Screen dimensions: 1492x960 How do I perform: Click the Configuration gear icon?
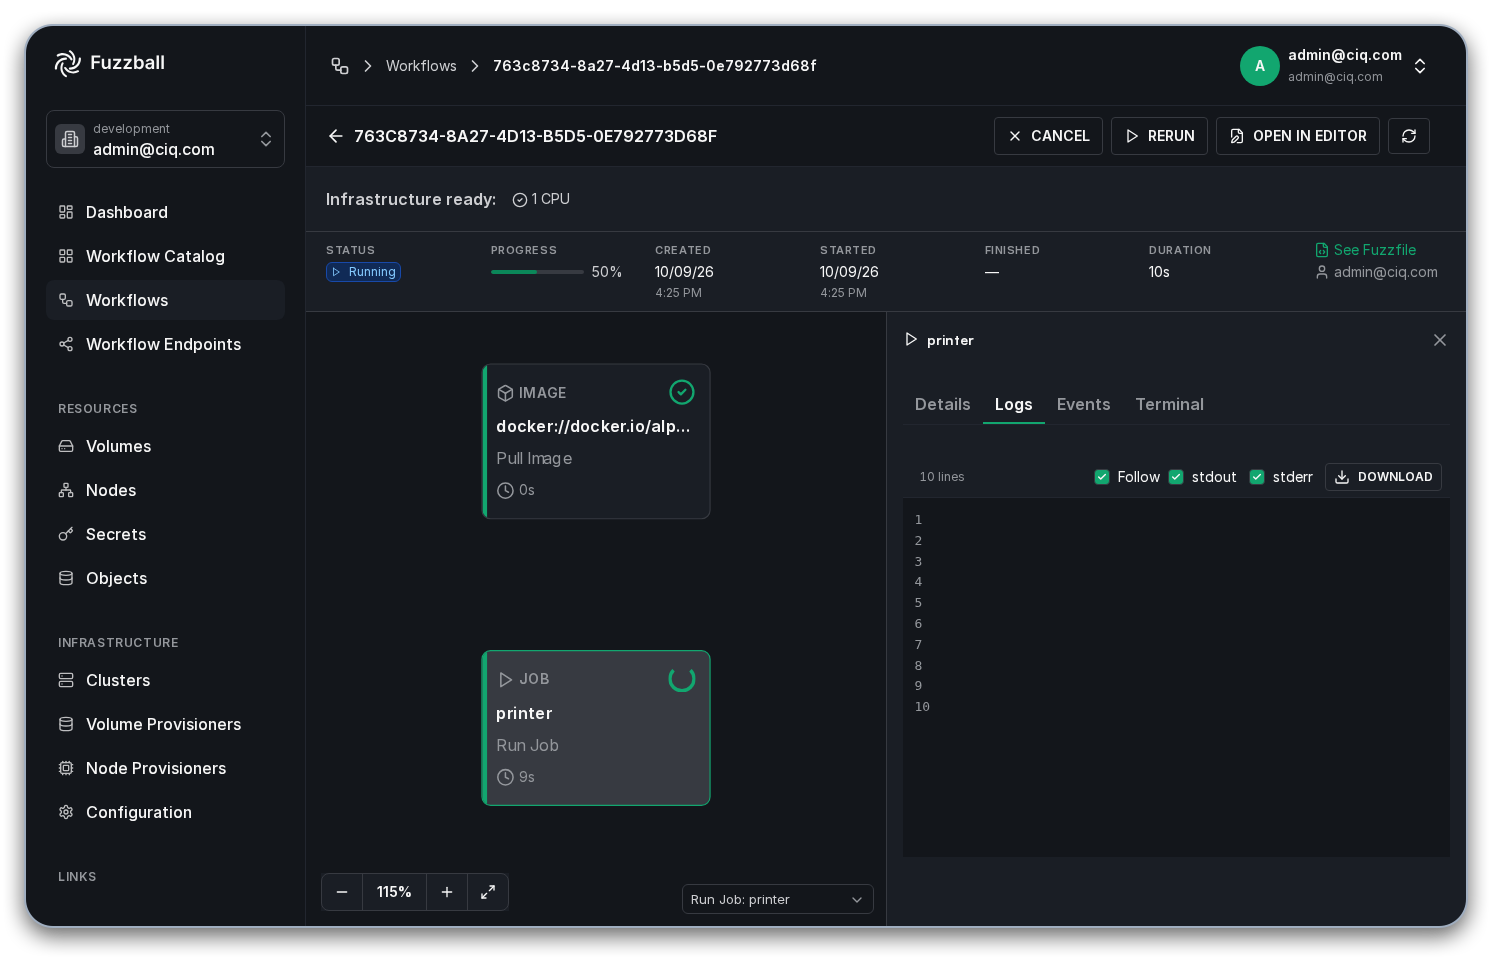coord(66,812)
